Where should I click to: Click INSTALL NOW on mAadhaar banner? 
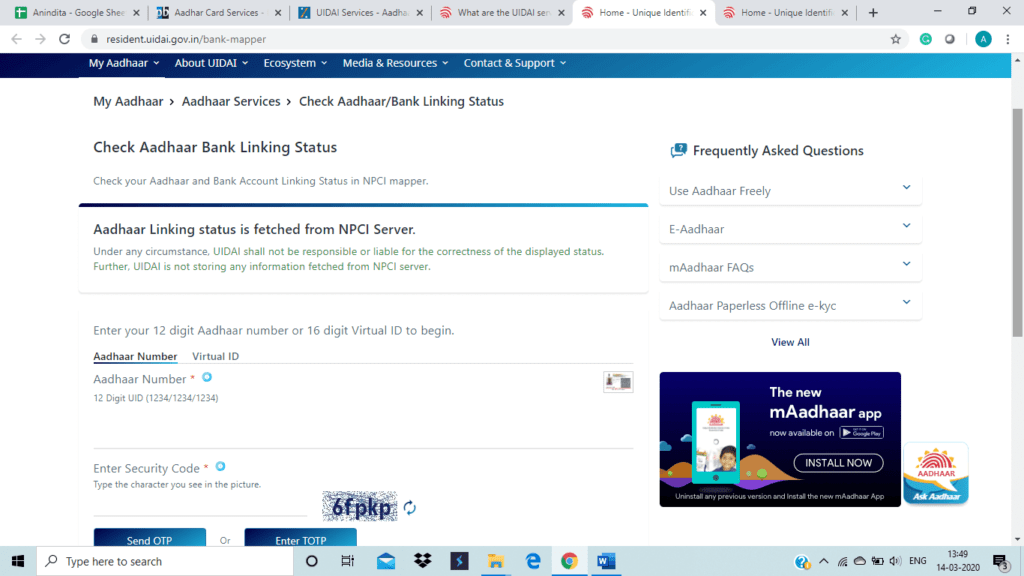(838, 463)
